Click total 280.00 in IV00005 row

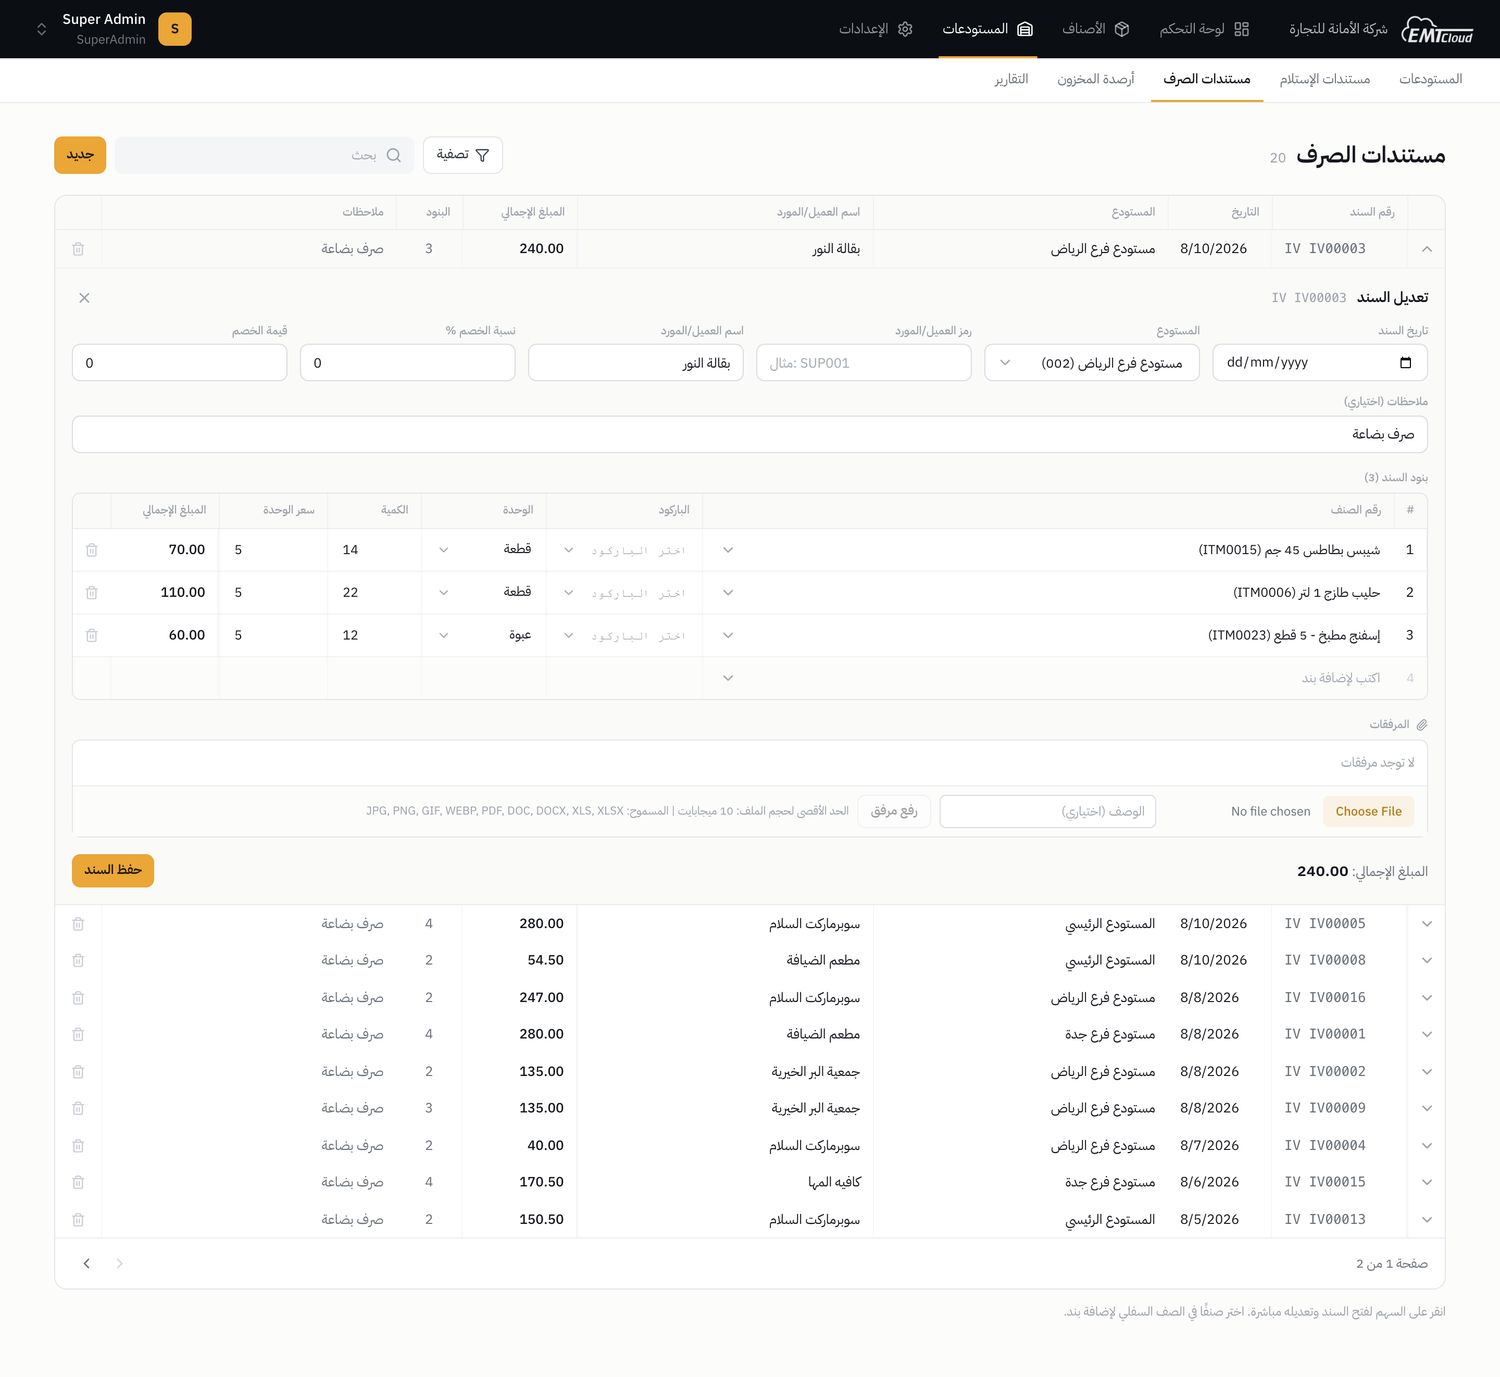541,924
